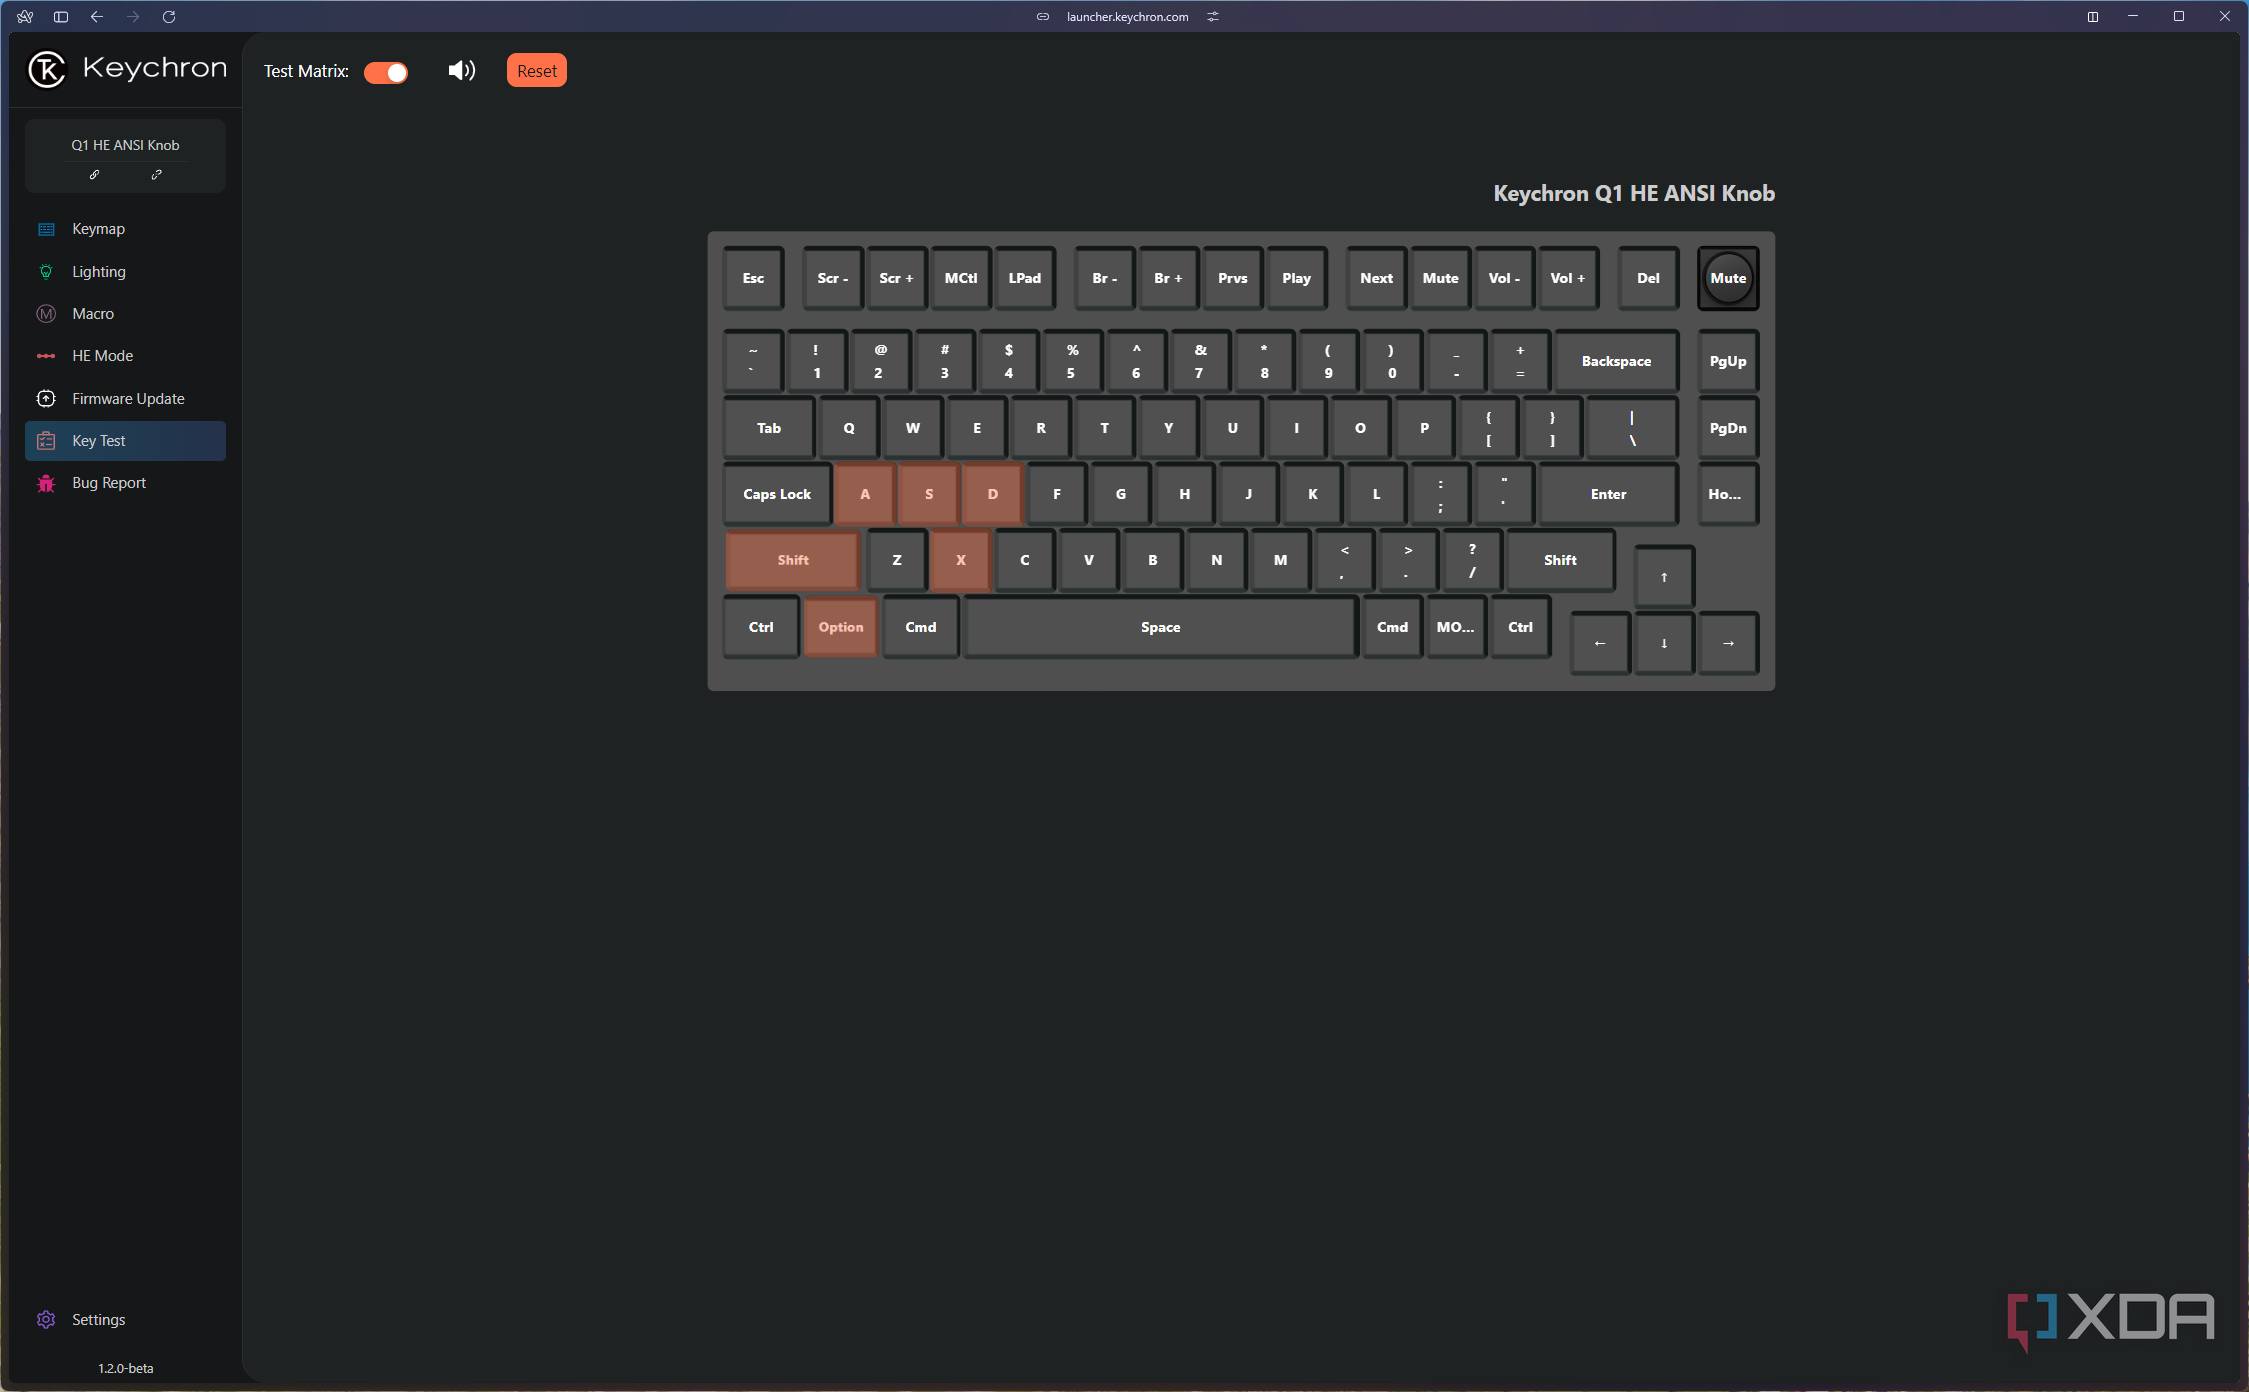Click the unlink icon under Q1 HE ANSI Knob

tap(157, 175)
